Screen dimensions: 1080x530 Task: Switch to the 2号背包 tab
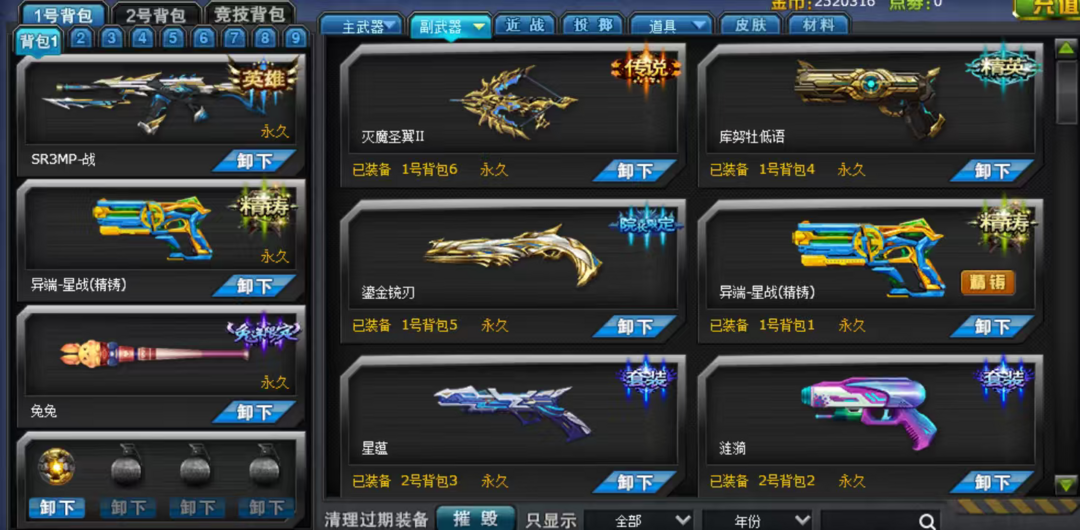[x=156, y=15]
